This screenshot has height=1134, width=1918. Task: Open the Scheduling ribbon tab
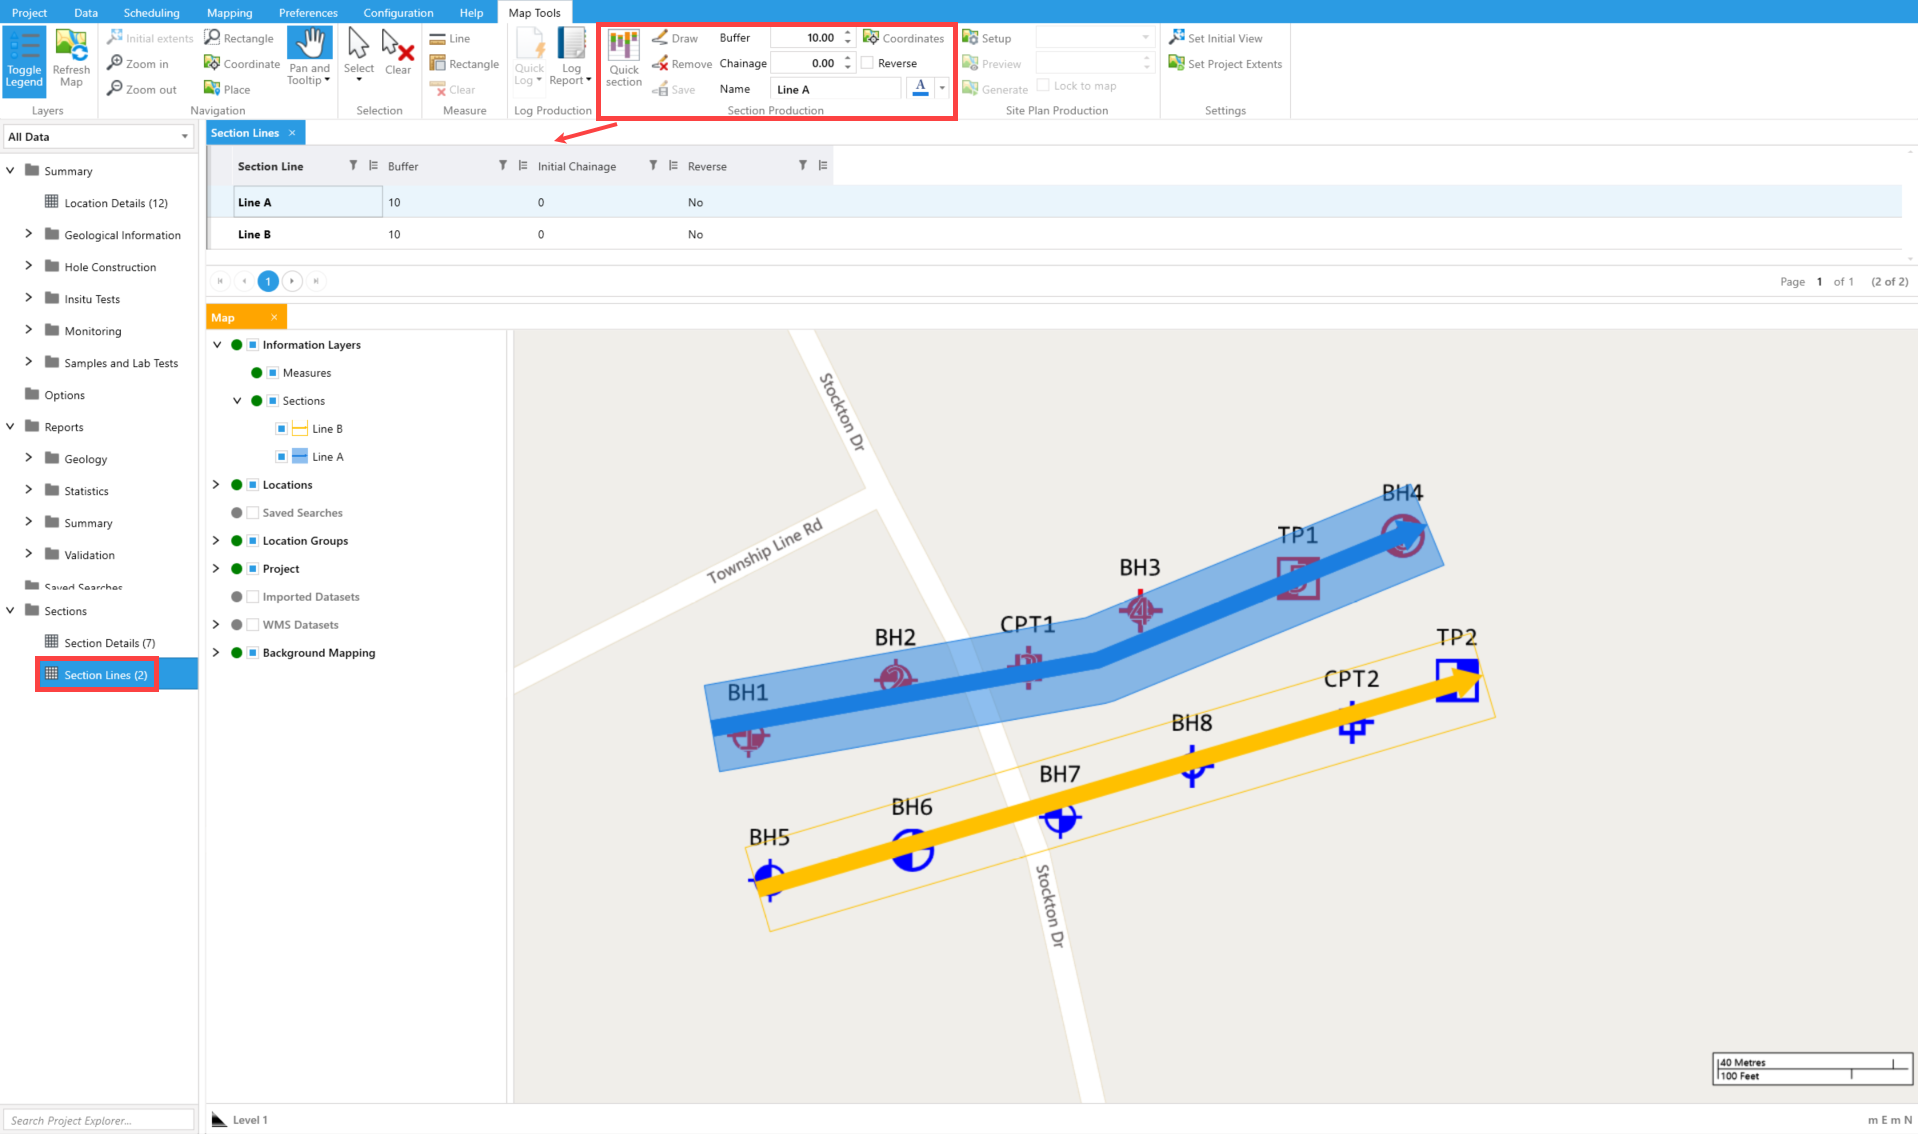tap(151, 12)
